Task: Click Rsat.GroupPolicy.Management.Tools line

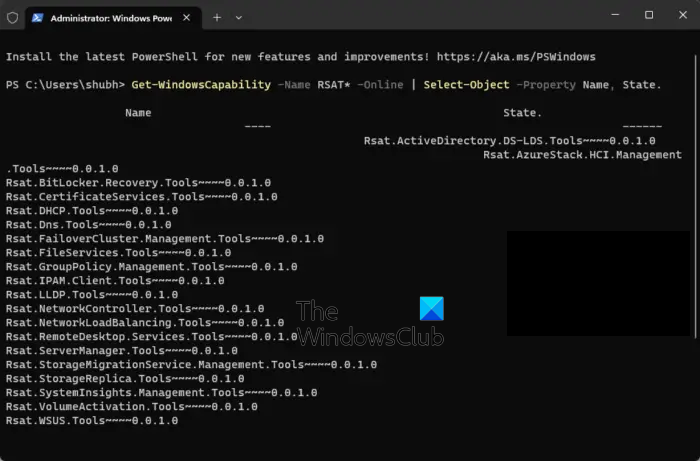Action: (x=151, y=267)
